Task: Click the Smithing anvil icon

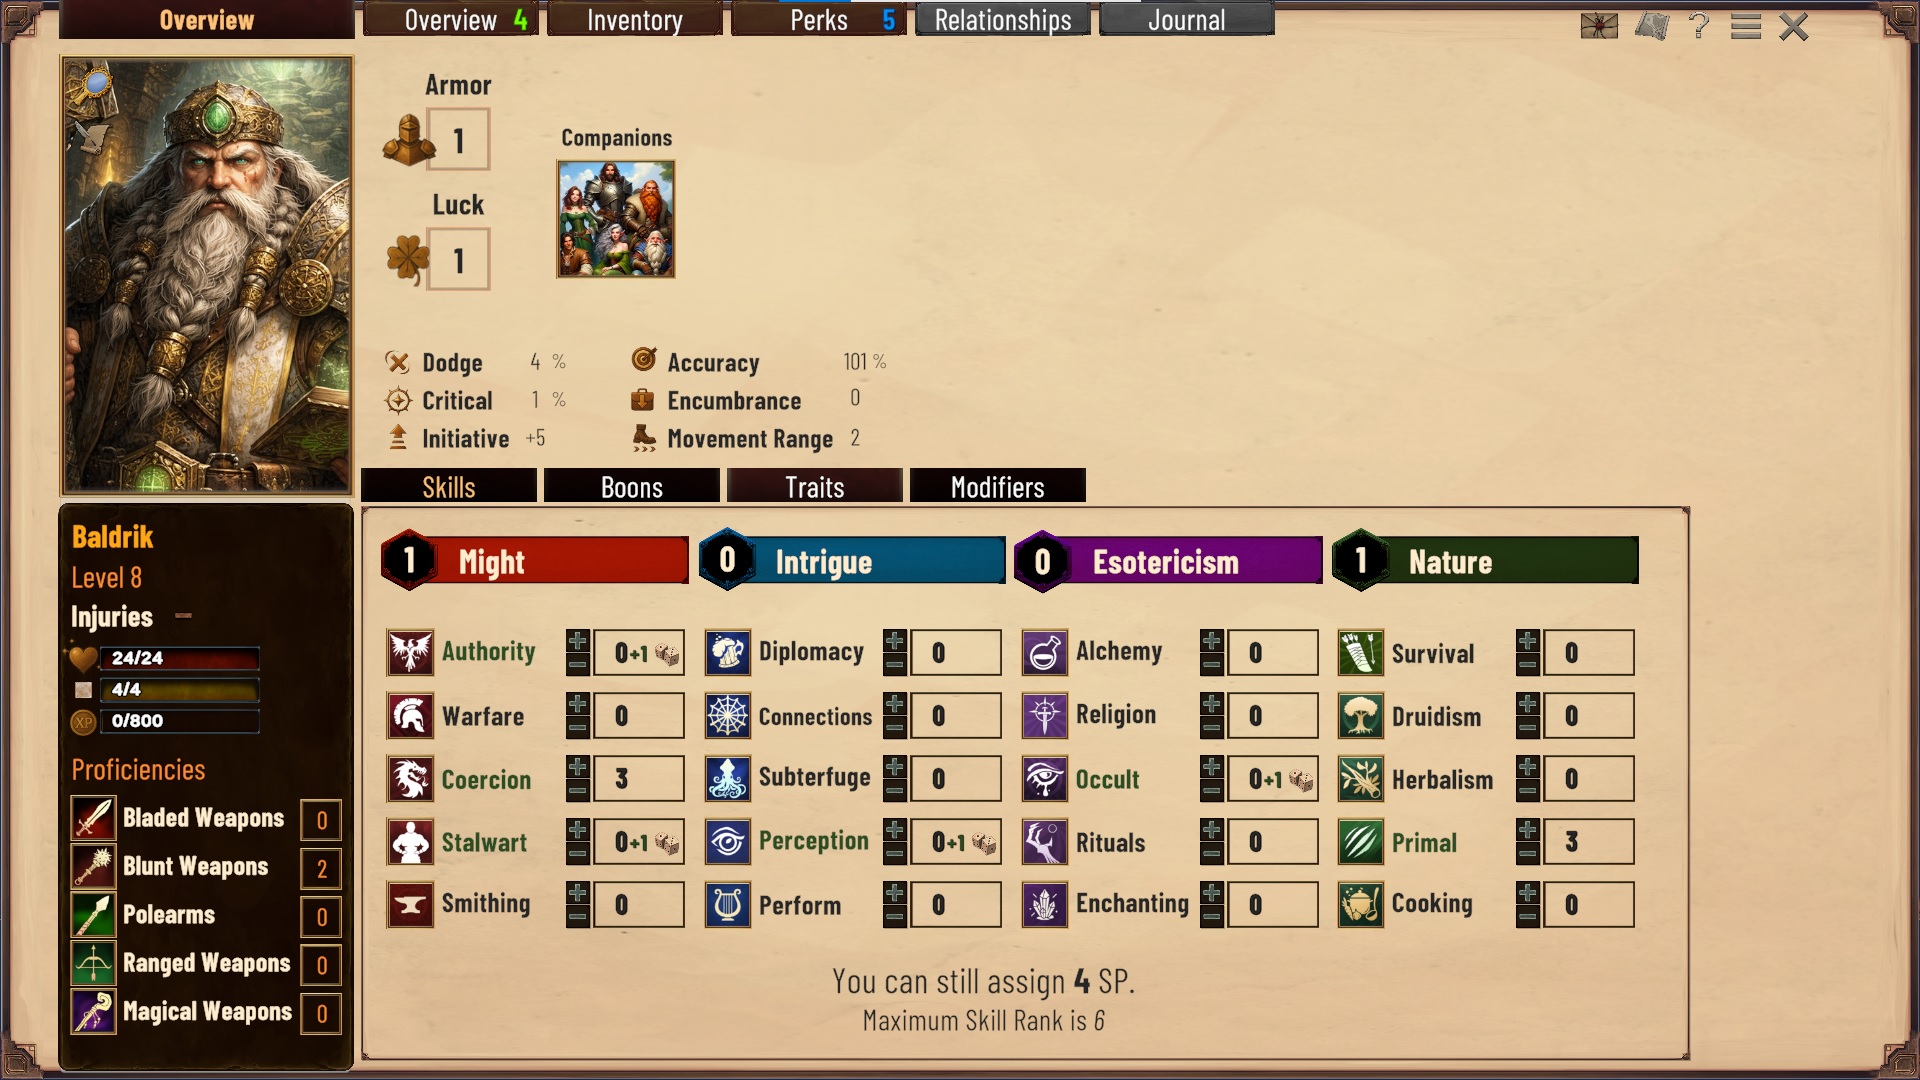Action: (410, 905)
